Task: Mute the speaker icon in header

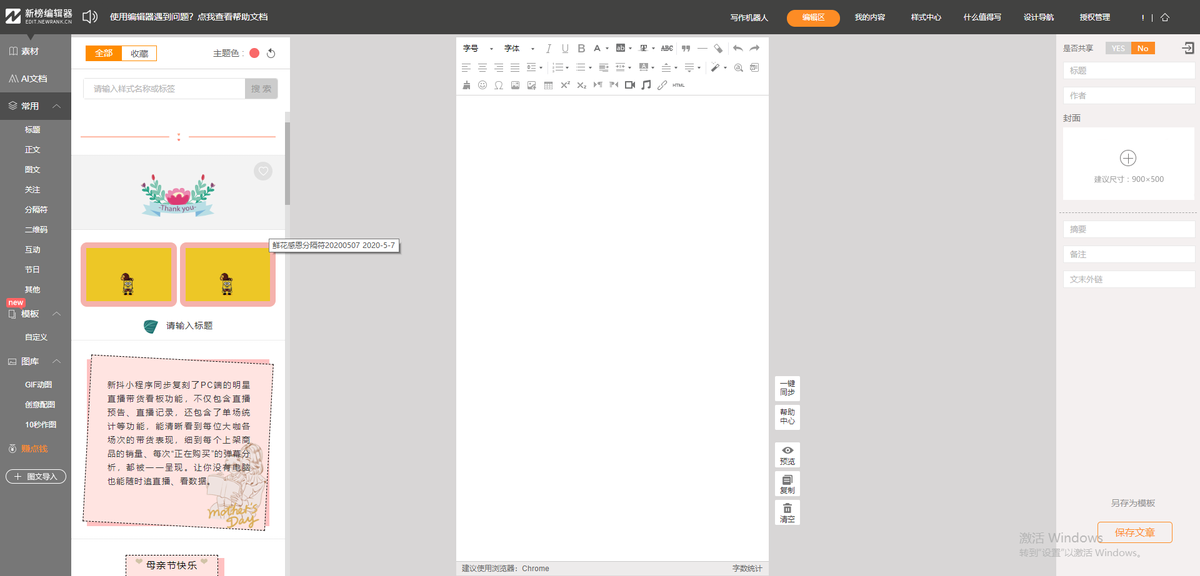Action: coord(90,17)
